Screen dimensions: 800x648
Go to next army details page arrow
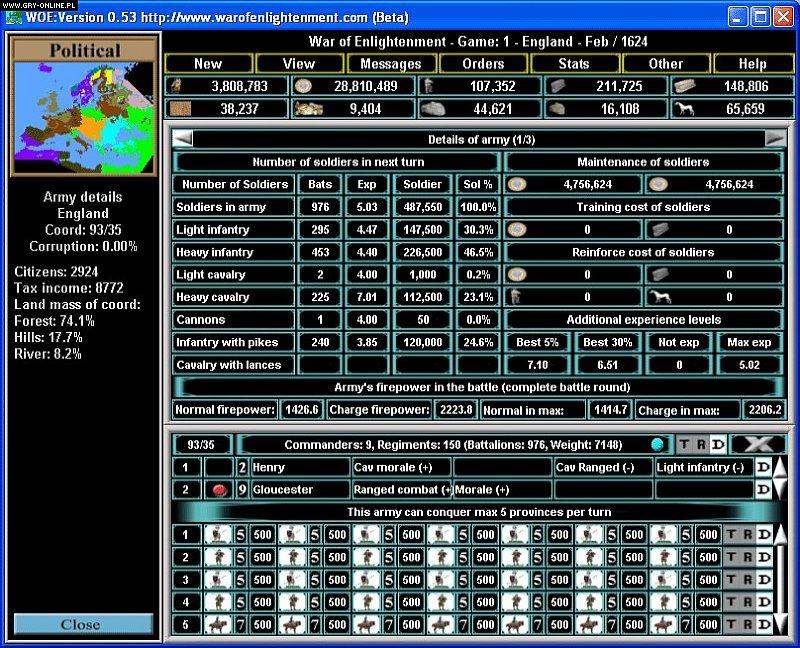775,139
